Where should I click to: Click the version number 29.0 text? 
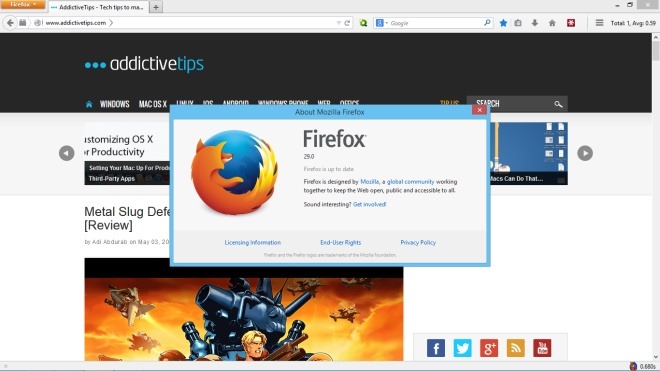(309, 156)
